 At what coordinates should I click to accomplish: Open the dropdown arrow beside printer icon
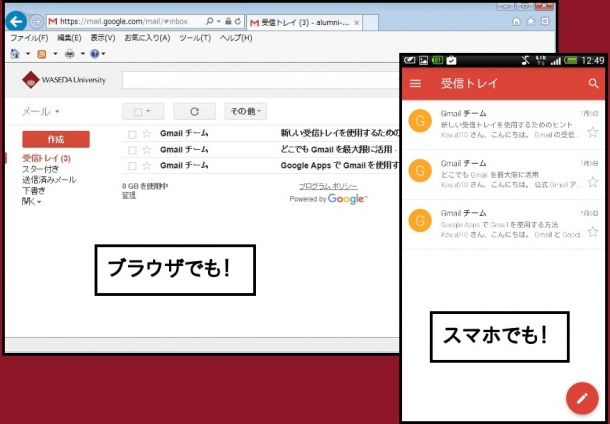[82, 54]
